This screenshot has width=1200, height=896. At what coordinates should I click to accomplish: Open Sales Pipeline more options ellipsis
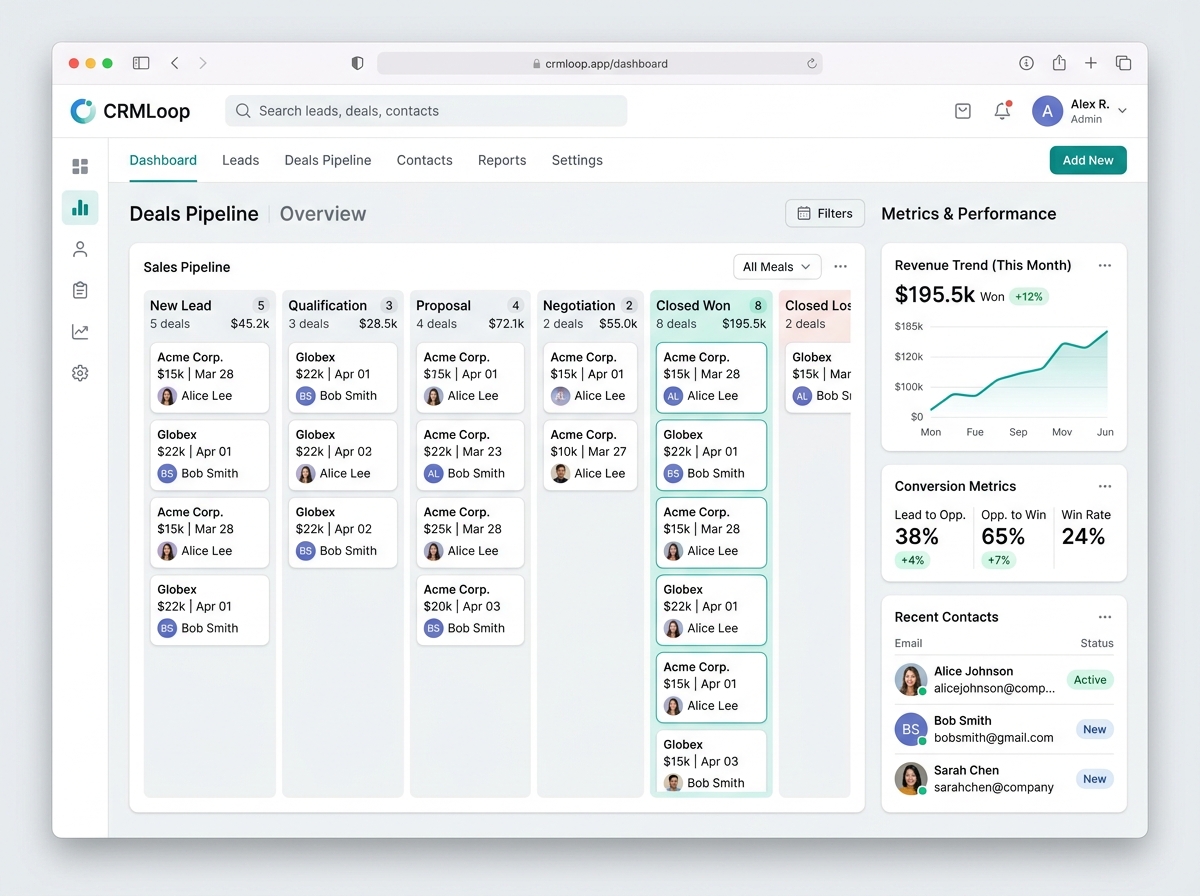840,267
